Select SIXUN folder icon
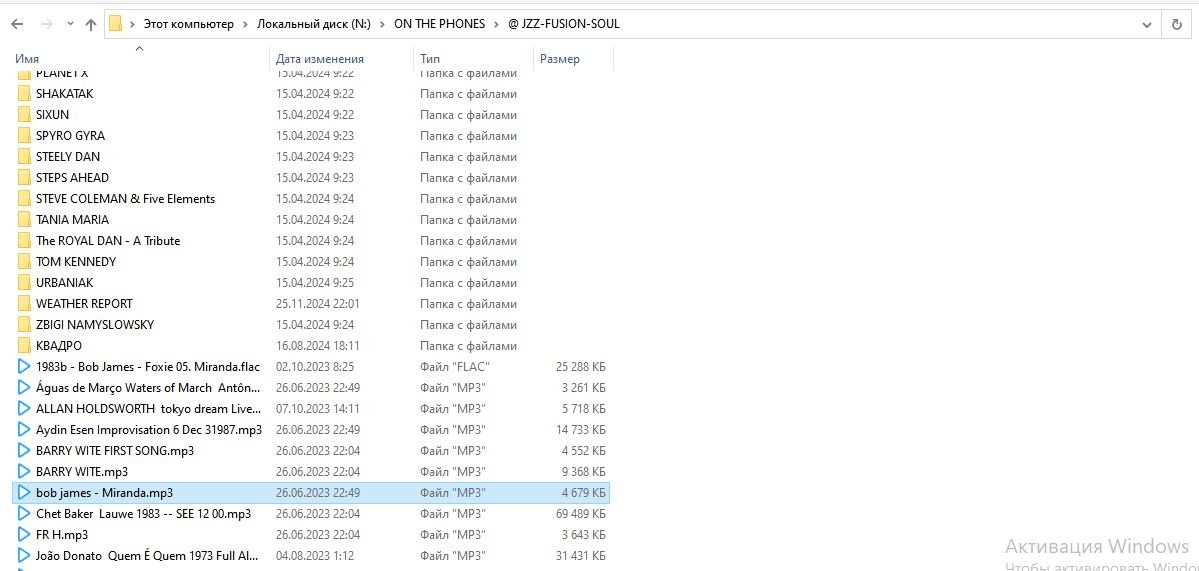The height and width of the screenshot is (571, 1199). pyautogui.click(x=24, y=115)
